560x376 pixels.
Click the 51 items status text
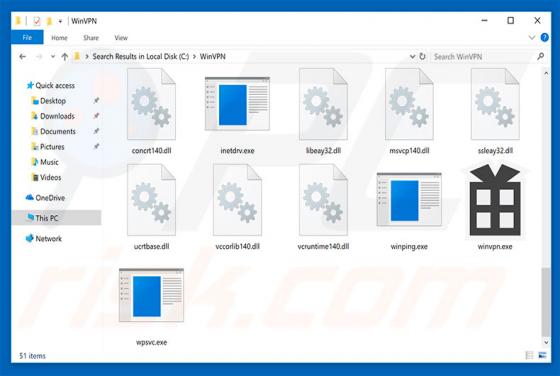pyautogui.click(x=32, y=356)
